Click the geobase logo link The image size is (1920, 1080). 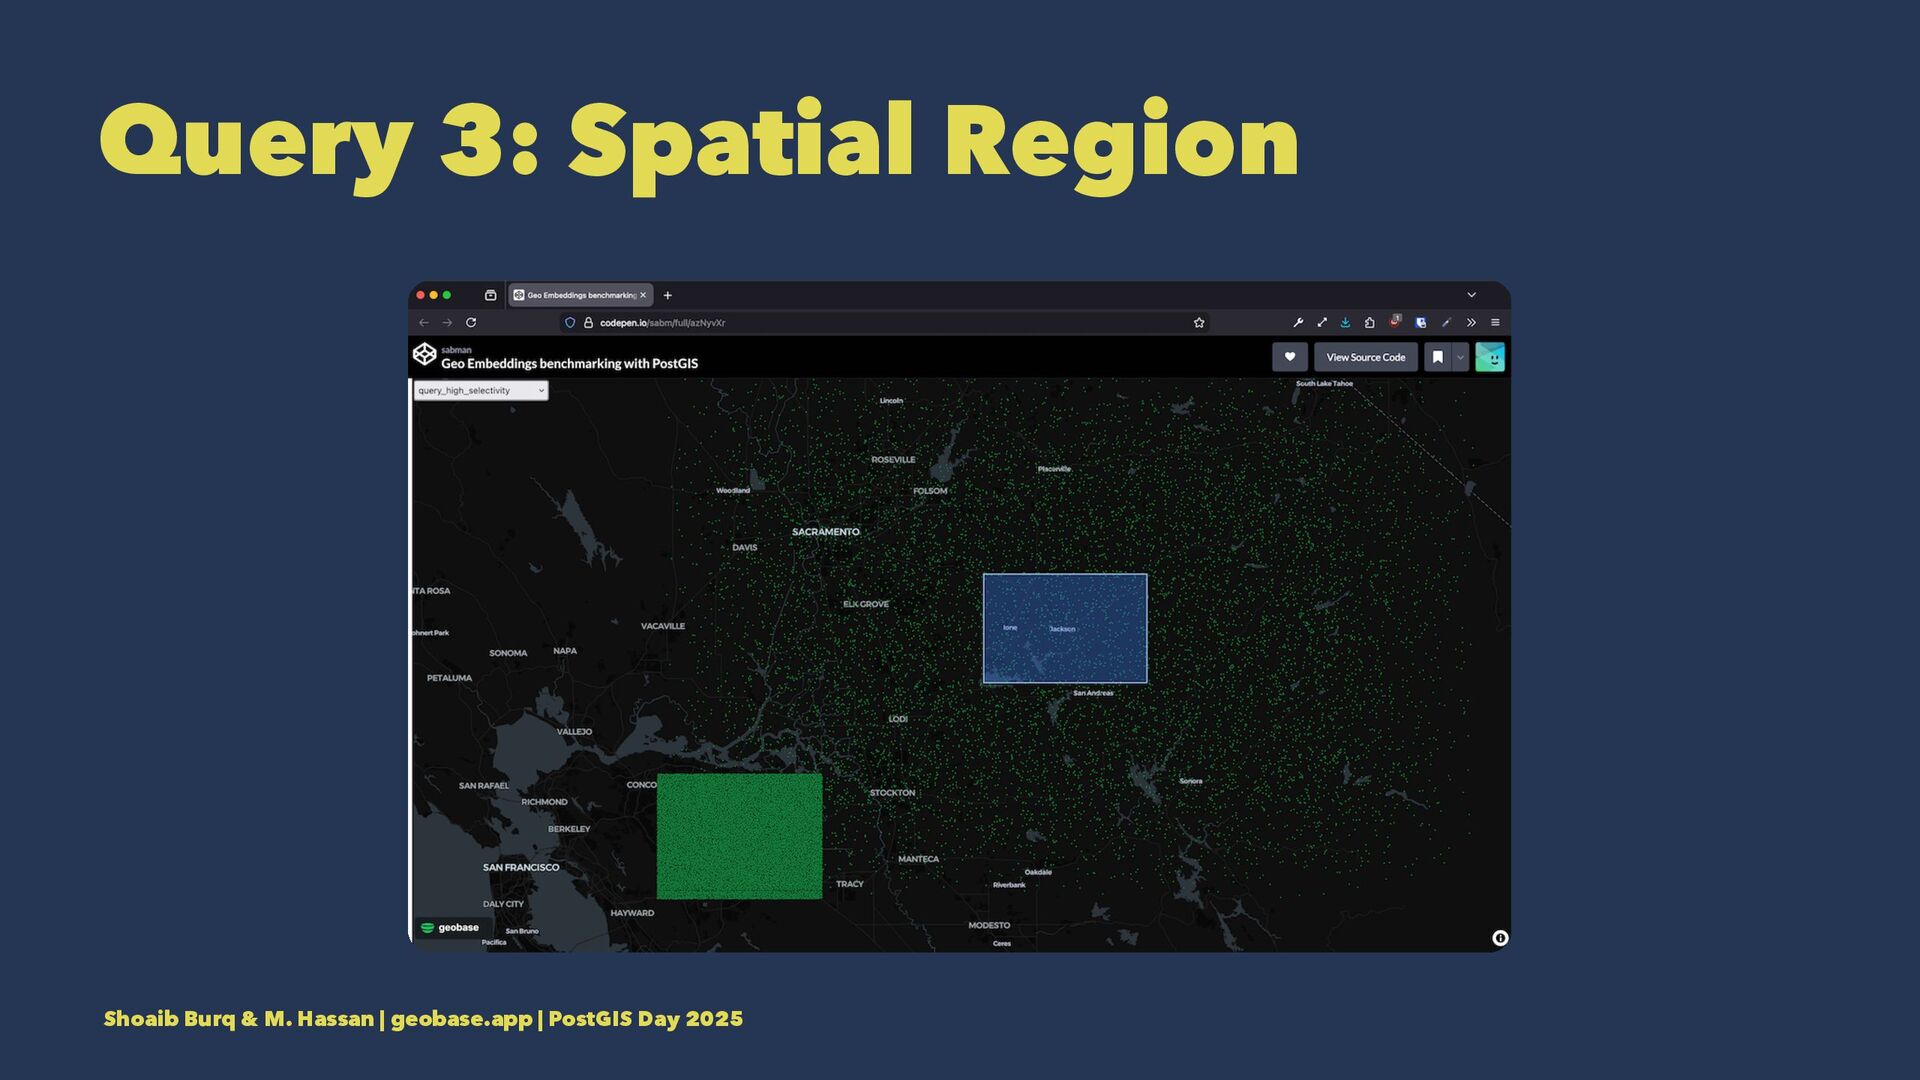(450, 928)
